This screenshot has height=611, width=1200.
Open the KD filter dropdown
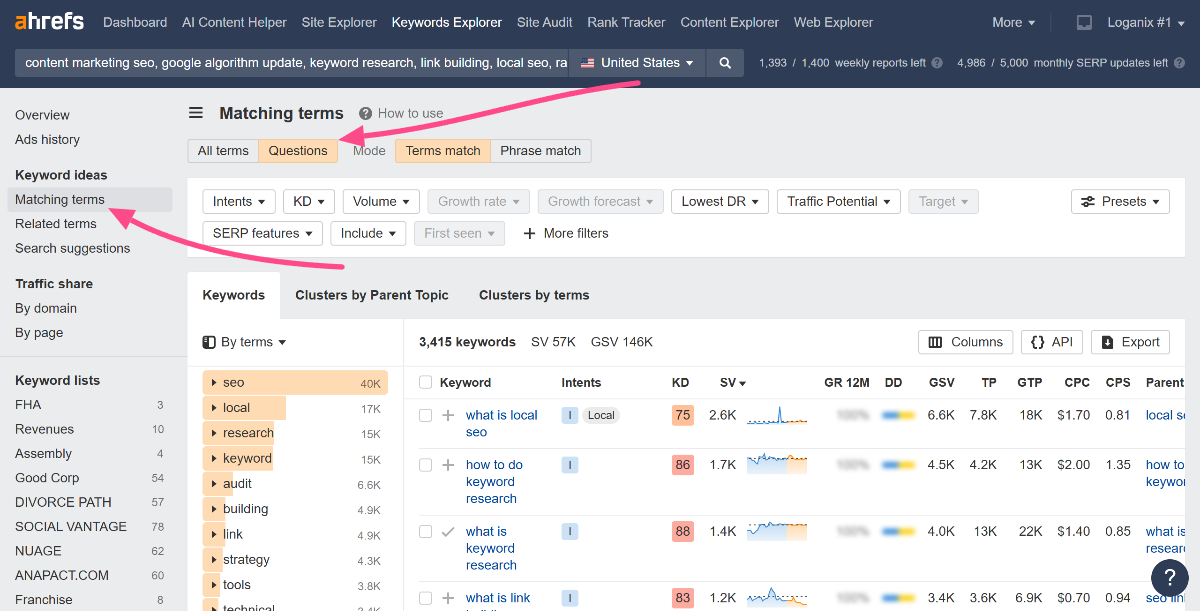pos(309,201)
